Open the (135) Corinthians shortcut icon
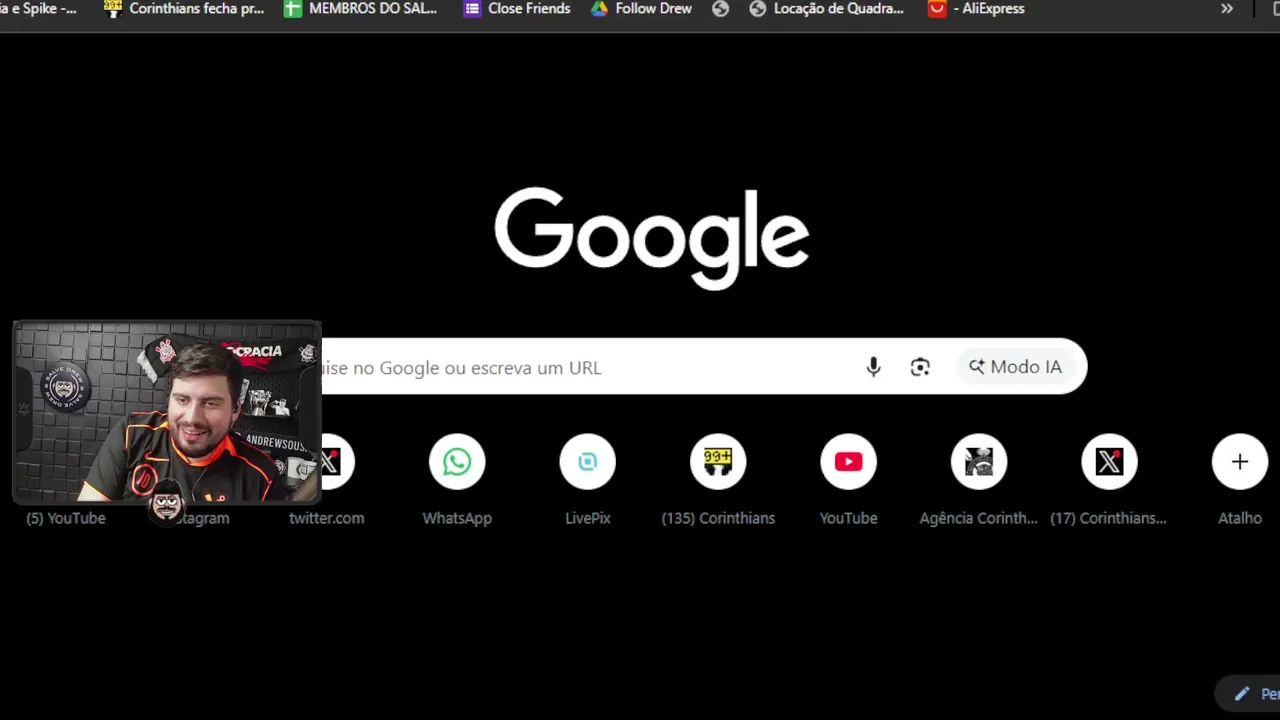Viewport: 1280px width, 720px height. pyautogui.click(x=718, y=462)
